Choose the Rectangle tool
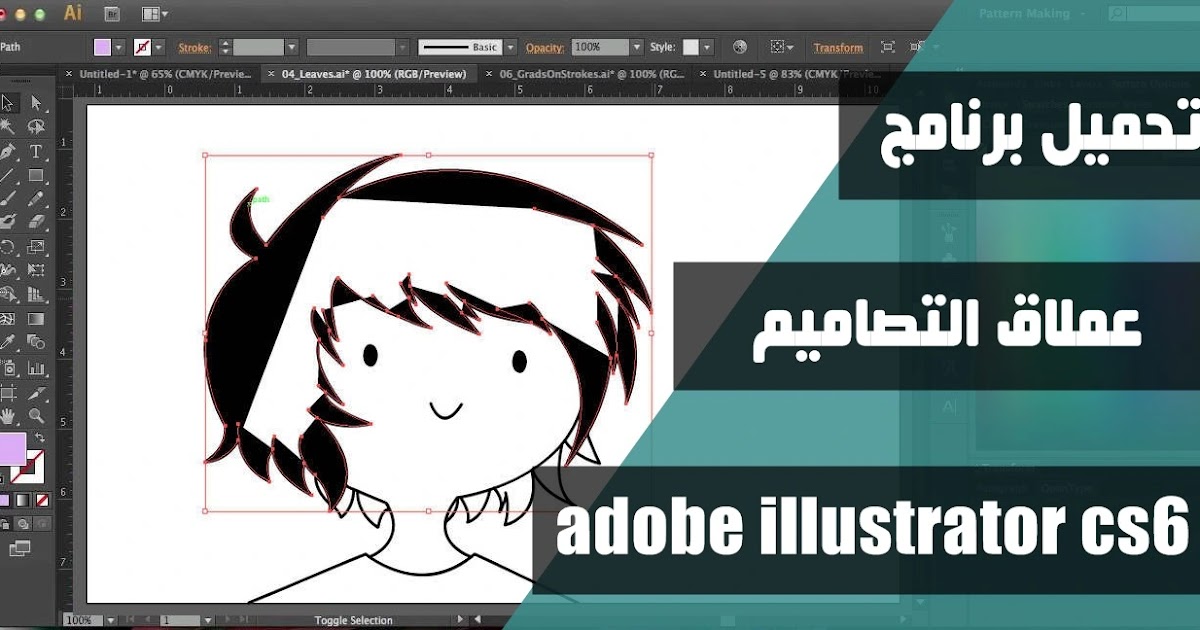This screenshot has width=1200, height=630. (x=36, y=175)
